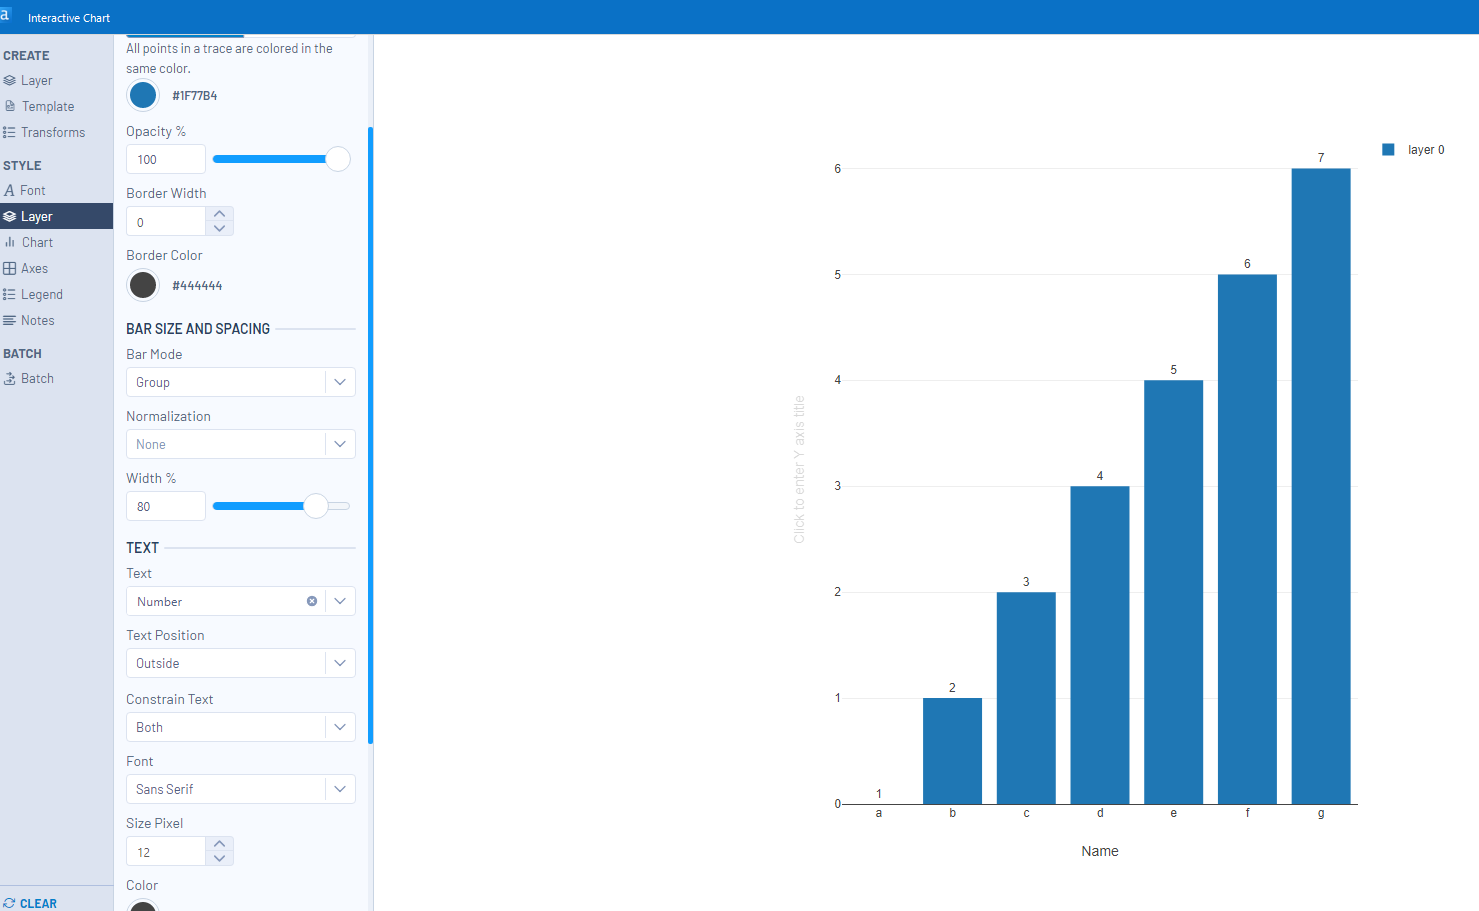Open the Axes style settings

35,268
